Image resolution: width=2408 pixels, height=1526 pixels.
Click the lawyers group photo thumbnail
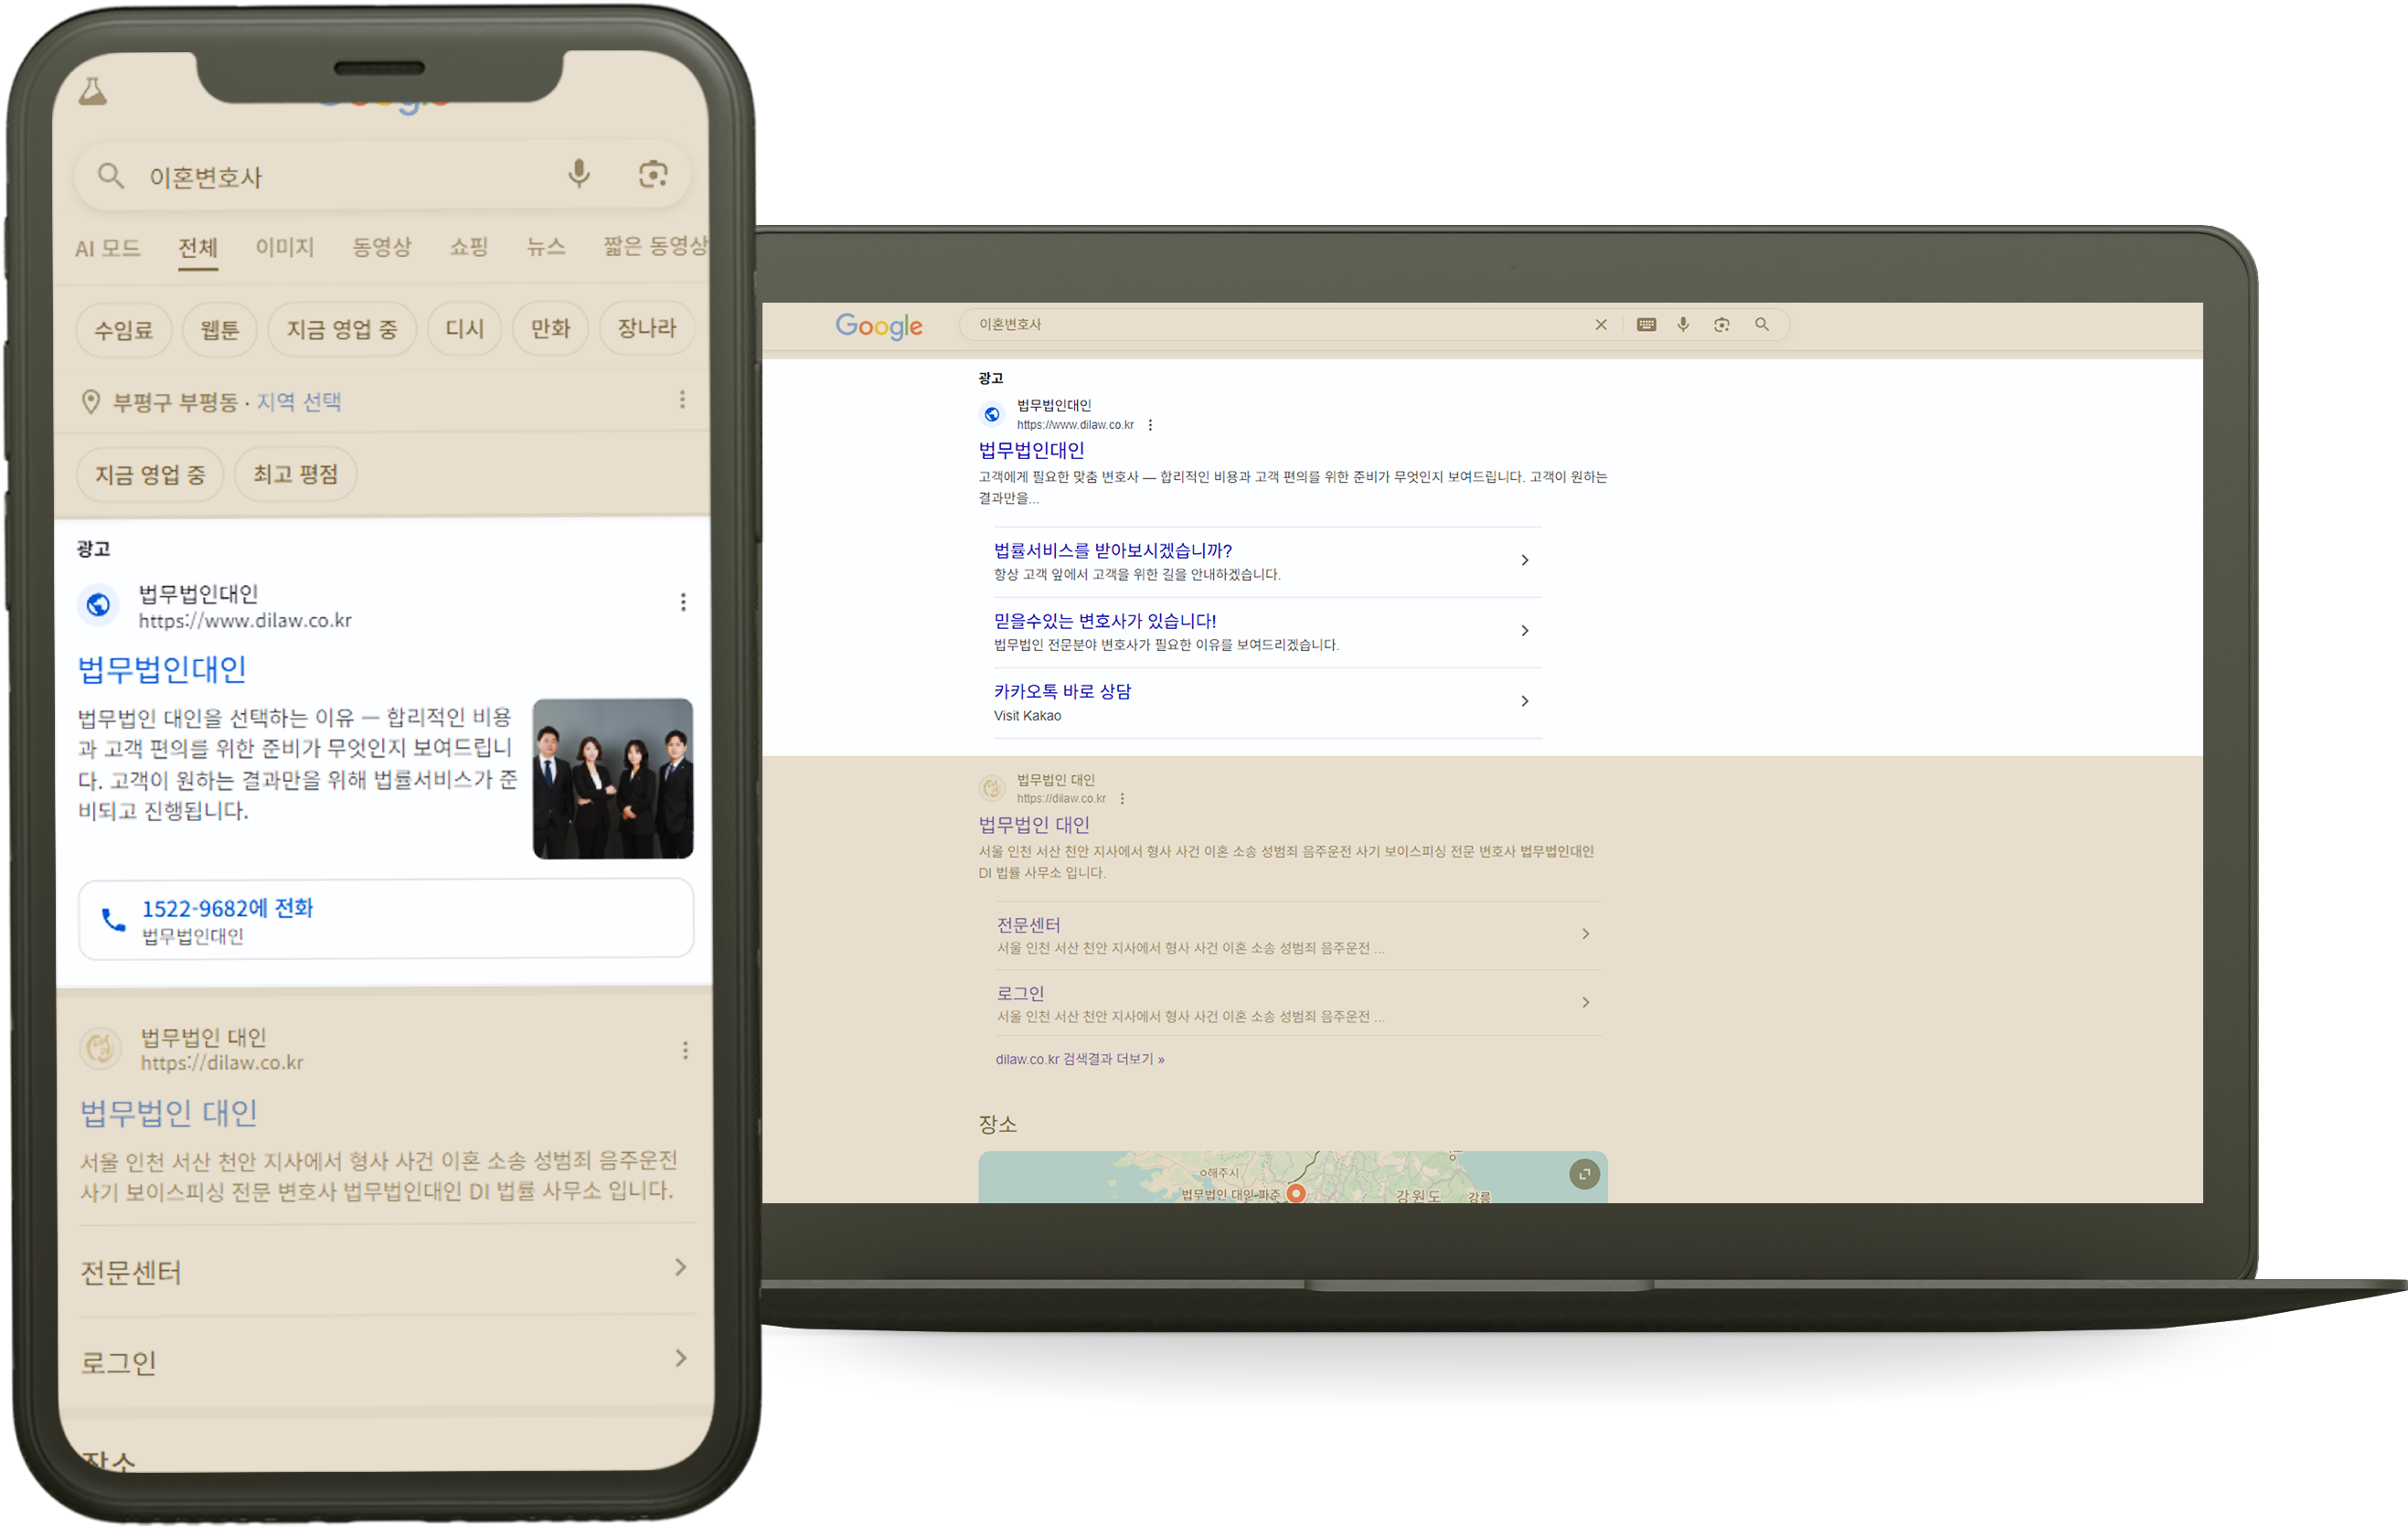click(612, 778)
